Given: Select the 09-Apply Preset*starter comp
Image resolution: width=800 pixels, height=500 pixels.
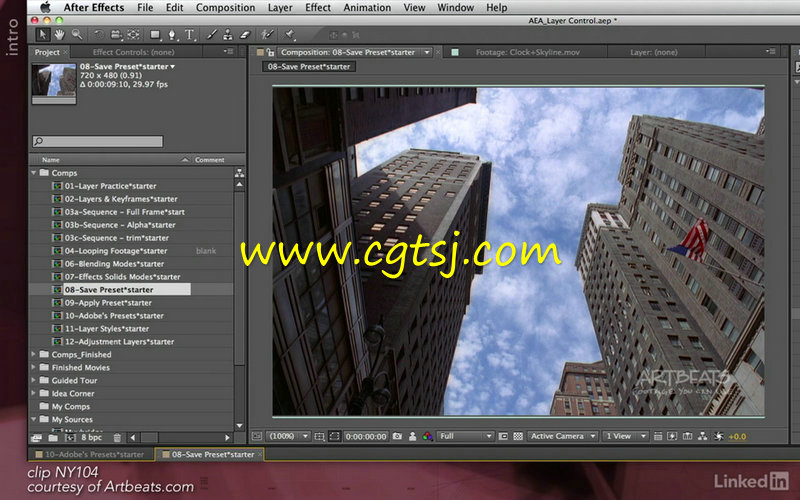Looking at the screenshot, I should pyautogui.click(x=108, y=303).
